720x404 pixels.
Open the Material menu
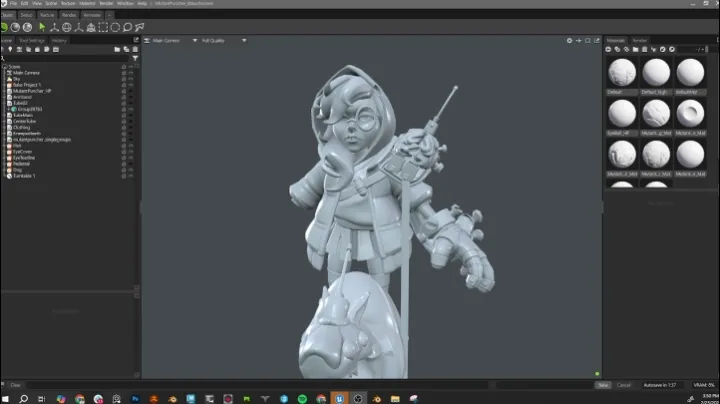point(87,3)
